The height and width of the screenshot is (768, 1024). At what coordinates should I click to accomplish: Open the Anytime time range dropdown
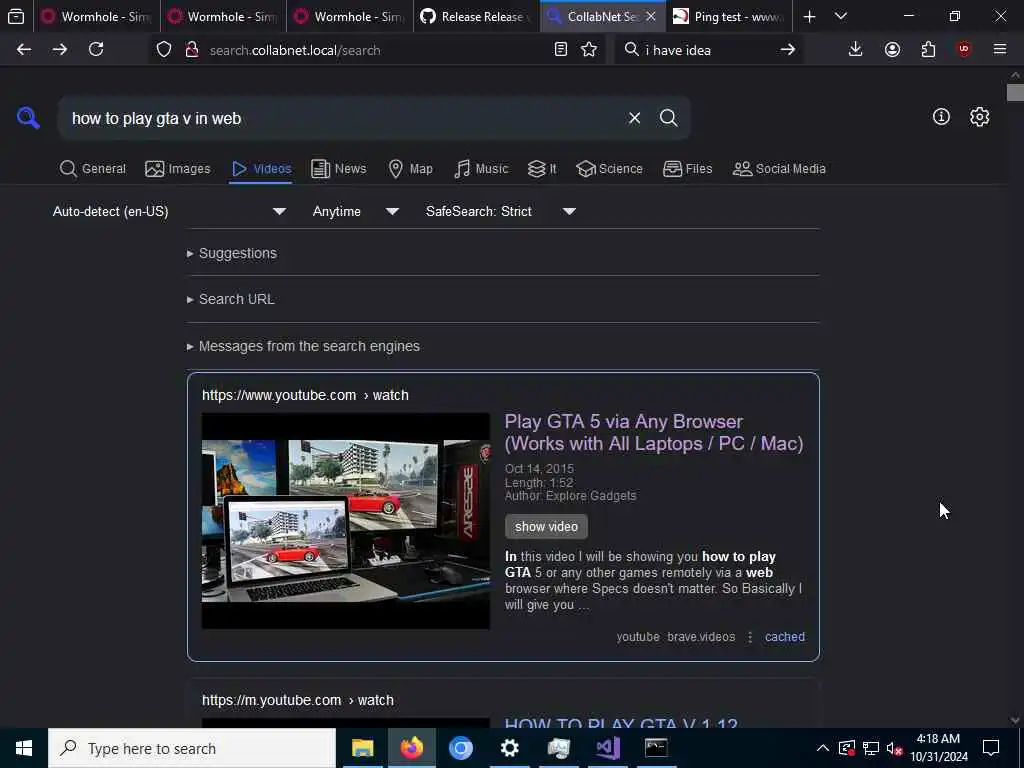(355, 212)
